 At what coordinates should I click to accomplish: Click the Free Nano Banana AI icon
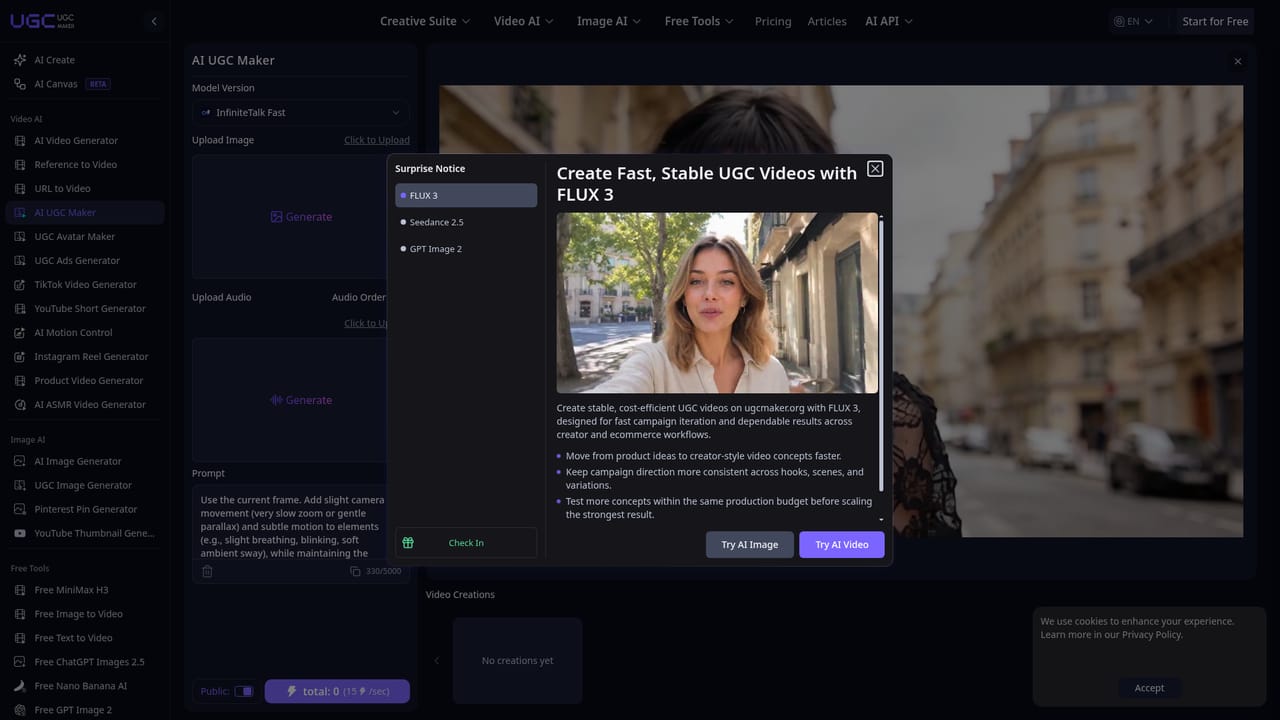coord(20,686)
